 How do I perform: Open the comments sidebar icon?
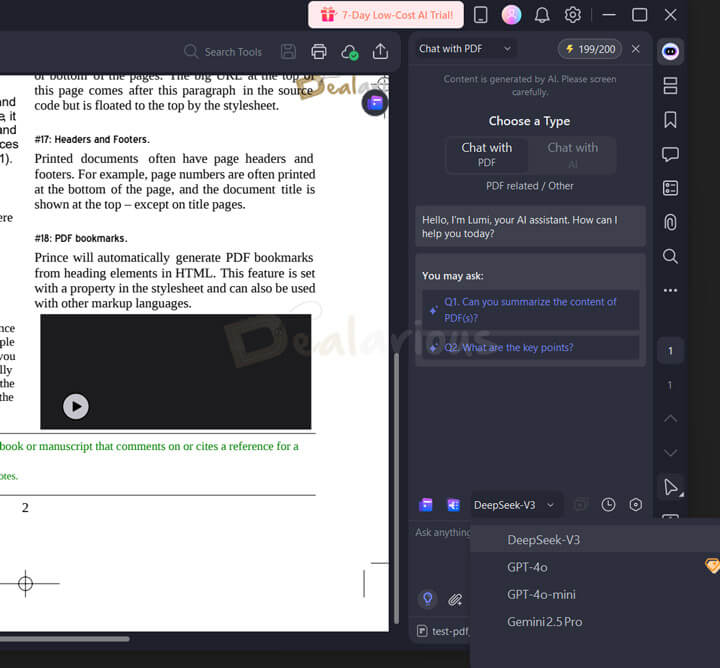(x=670, y=154)
